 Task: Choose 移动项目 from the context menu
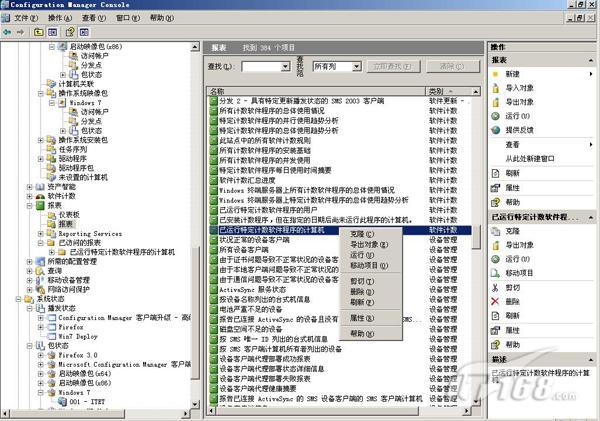369,265
